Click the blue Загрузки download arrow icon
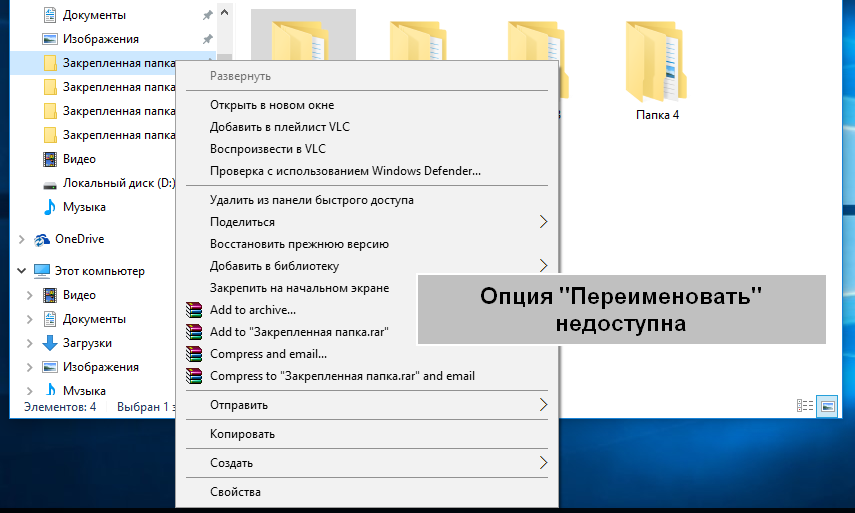The width and height of the screenshot is (855, 513). [50, 343]
